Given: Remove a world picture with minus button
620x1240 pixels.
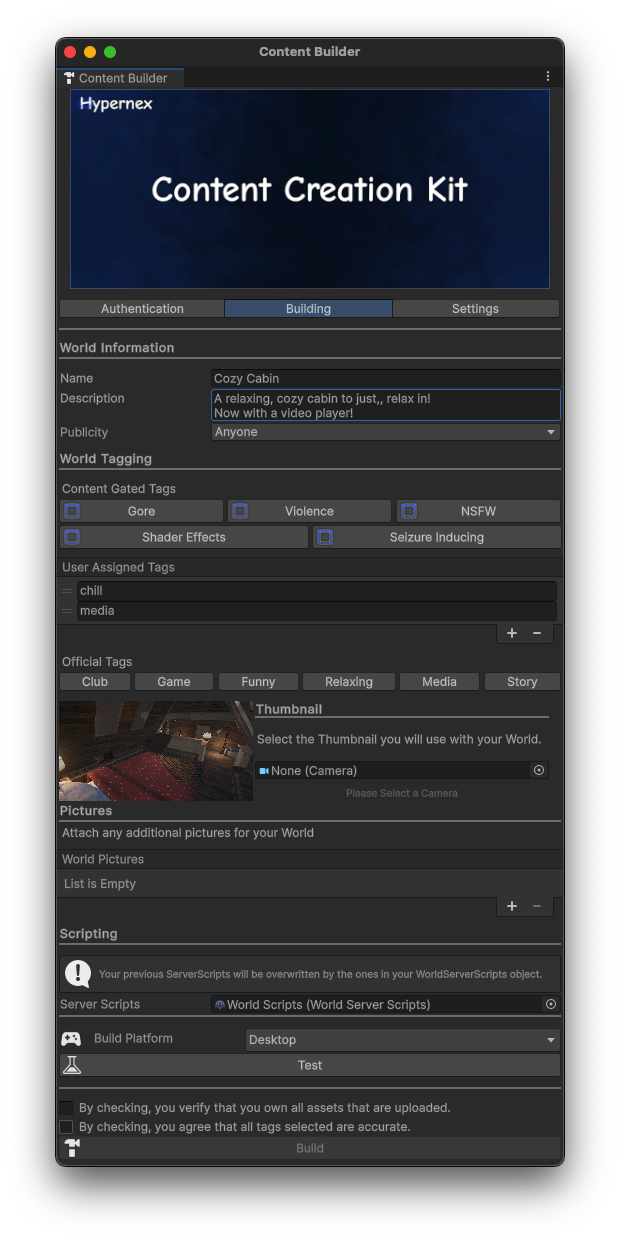Looking at the screenshot, I should (537, 906).
